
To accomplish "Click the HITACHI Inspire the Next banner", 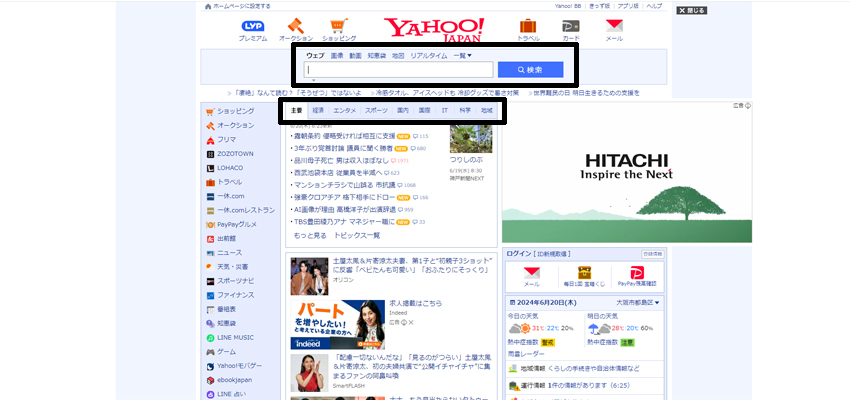I will pyautogui.click(x=627, y=172).
